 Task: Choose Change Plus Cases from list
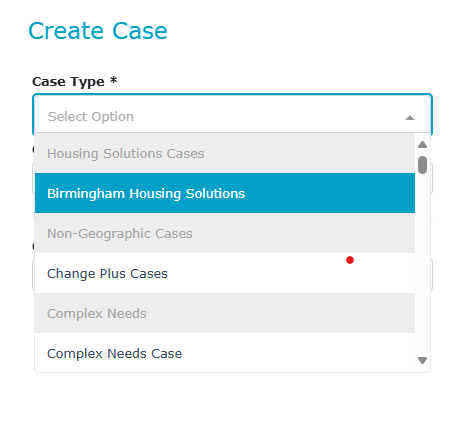(225, 273)
